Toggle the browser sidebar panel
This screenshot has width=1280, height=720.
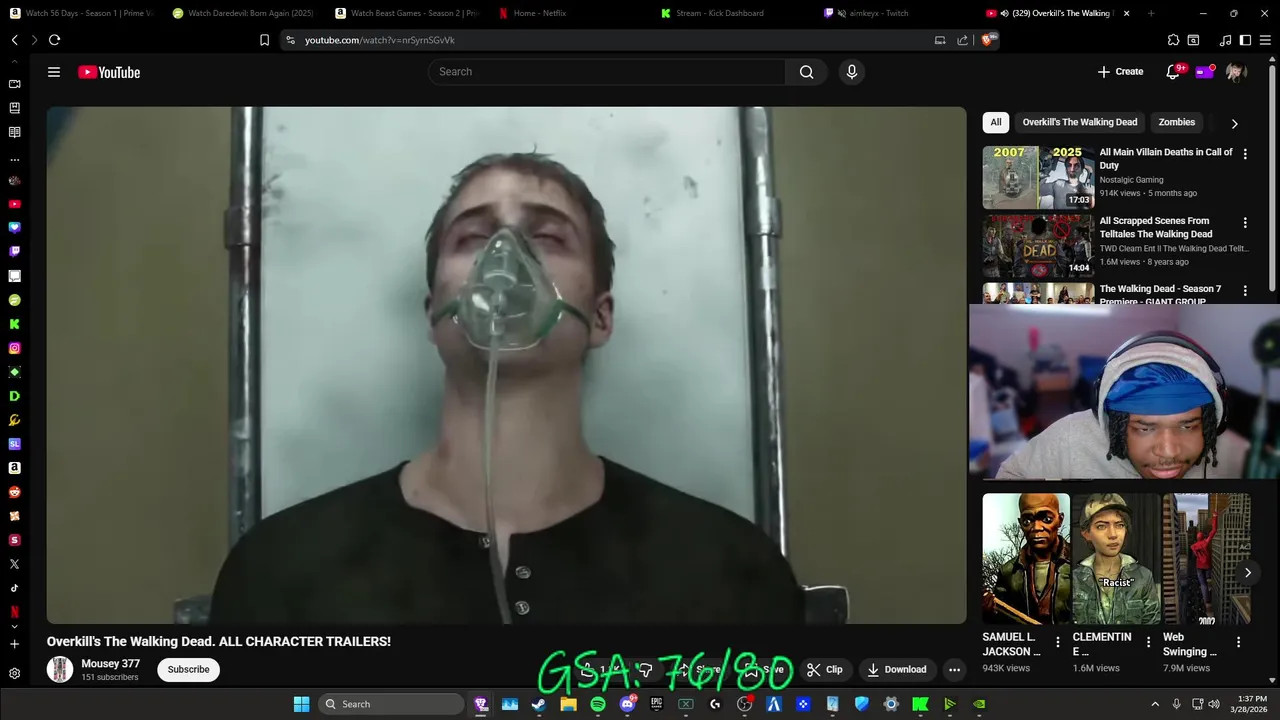(x=1245, y=40)
